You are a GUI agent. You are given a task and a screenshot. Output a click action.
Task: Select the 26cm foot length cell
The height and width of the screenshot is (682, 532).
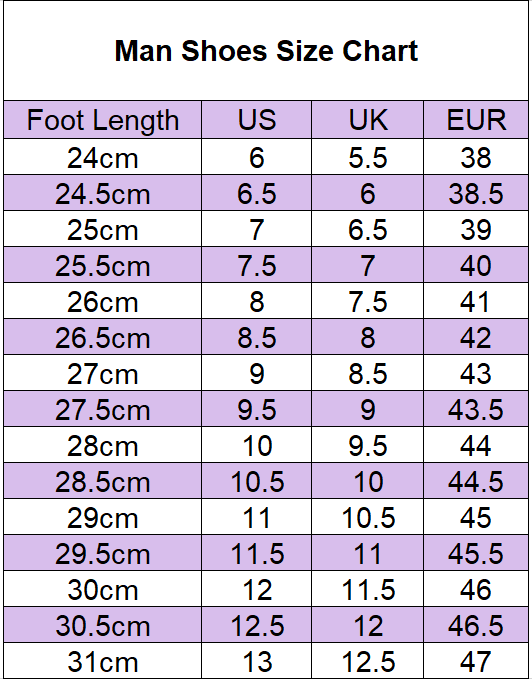pos(103,301)
